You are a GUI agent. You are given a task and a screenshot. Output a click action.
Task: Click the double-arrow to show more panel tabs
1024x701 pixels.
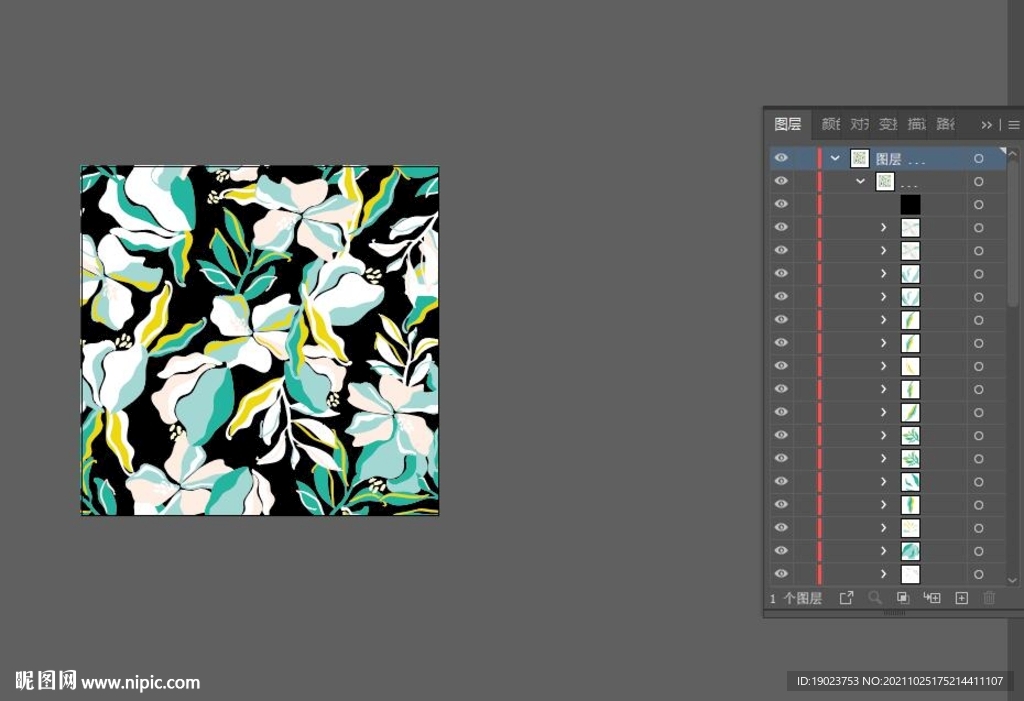click(987, 125)
